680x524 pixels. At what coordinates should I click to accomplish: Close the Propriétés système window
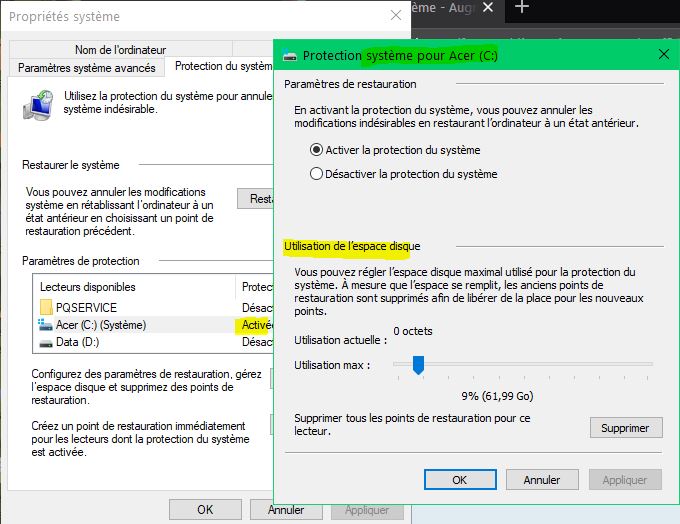[x=396, y=16]
